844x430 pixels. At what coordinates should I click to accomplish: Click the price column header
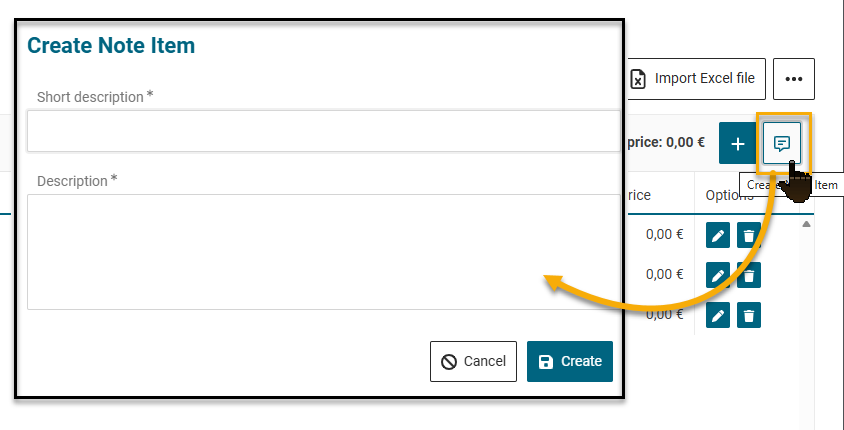pos(639,195)
